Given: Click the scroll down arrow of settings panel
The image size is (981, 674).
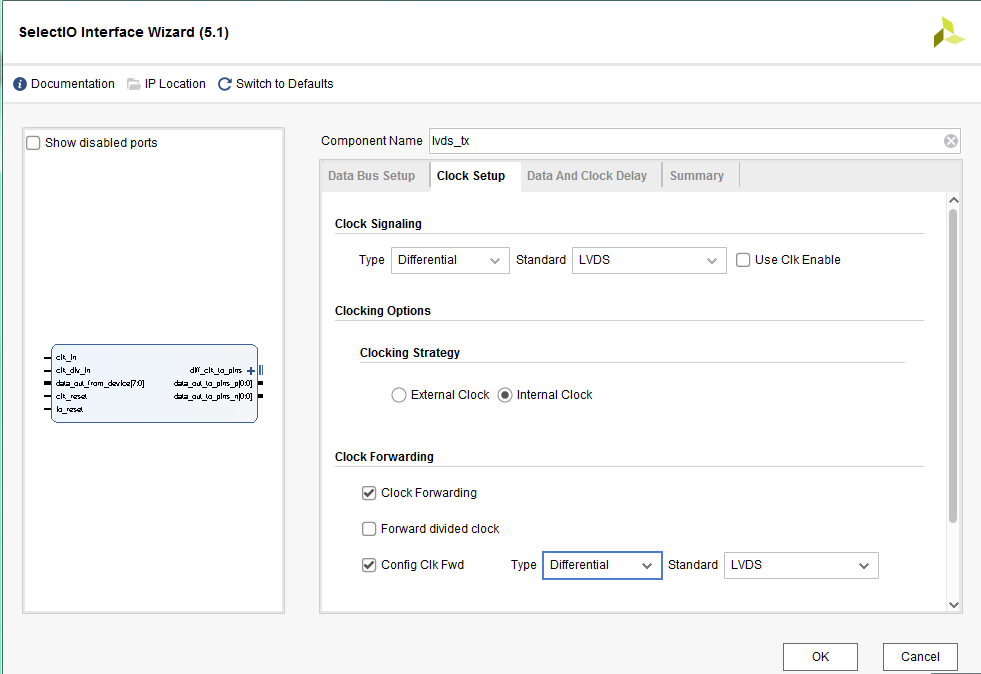Looking at the screenshot, I should tap(953, 605).
